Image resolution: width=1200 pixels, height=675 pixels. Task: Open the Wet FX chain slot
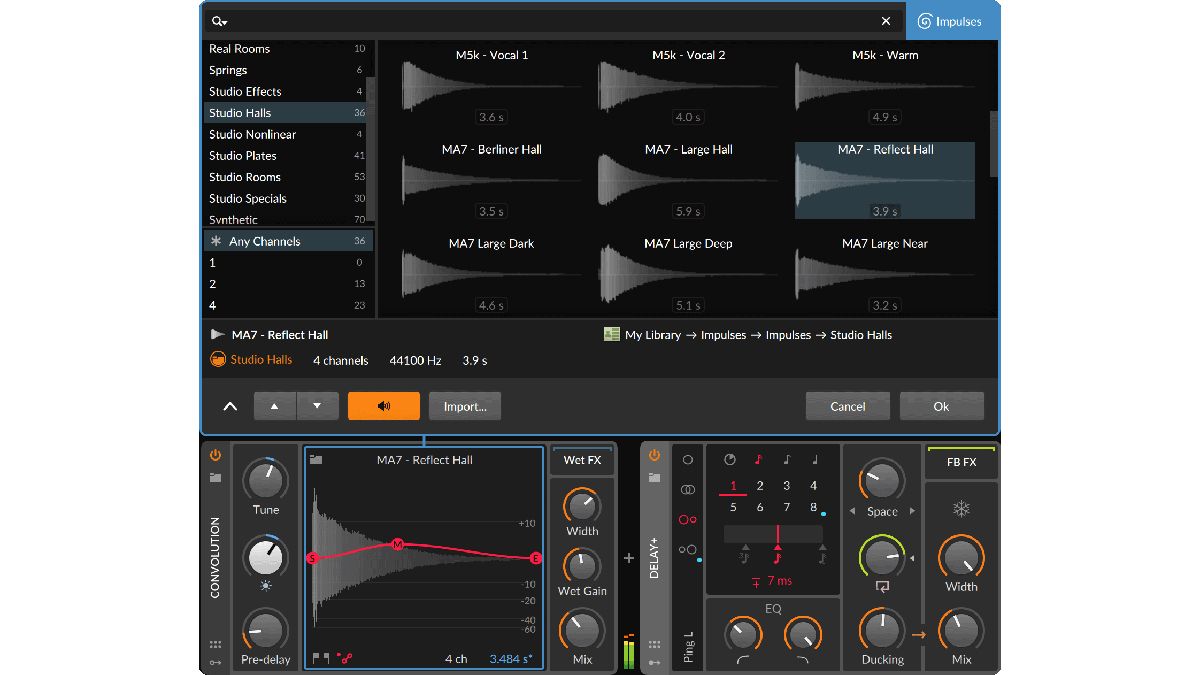(582, 460)
